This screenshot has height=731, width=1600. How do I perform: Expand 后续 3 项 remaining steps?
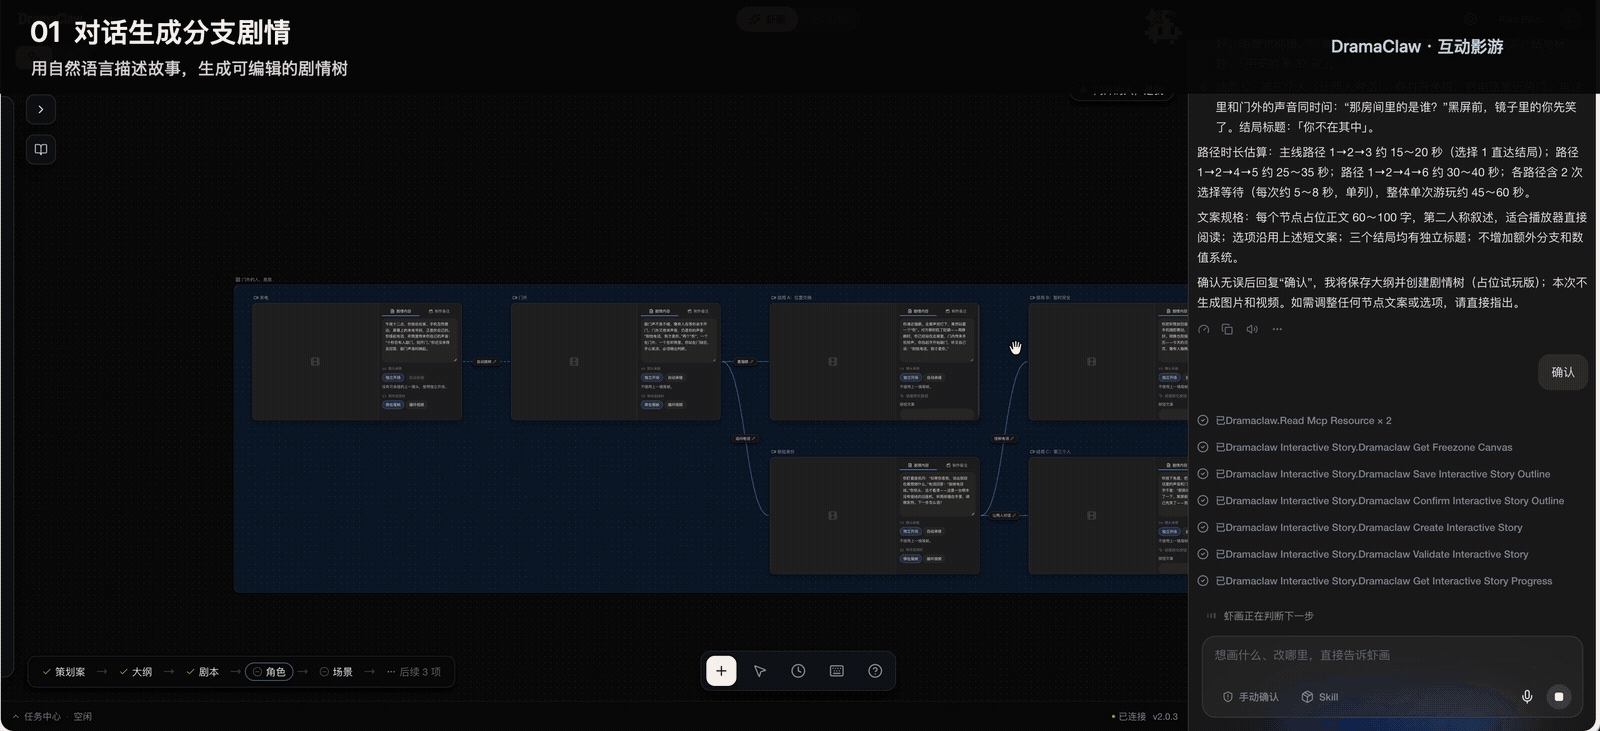click(x=413, y=672)
